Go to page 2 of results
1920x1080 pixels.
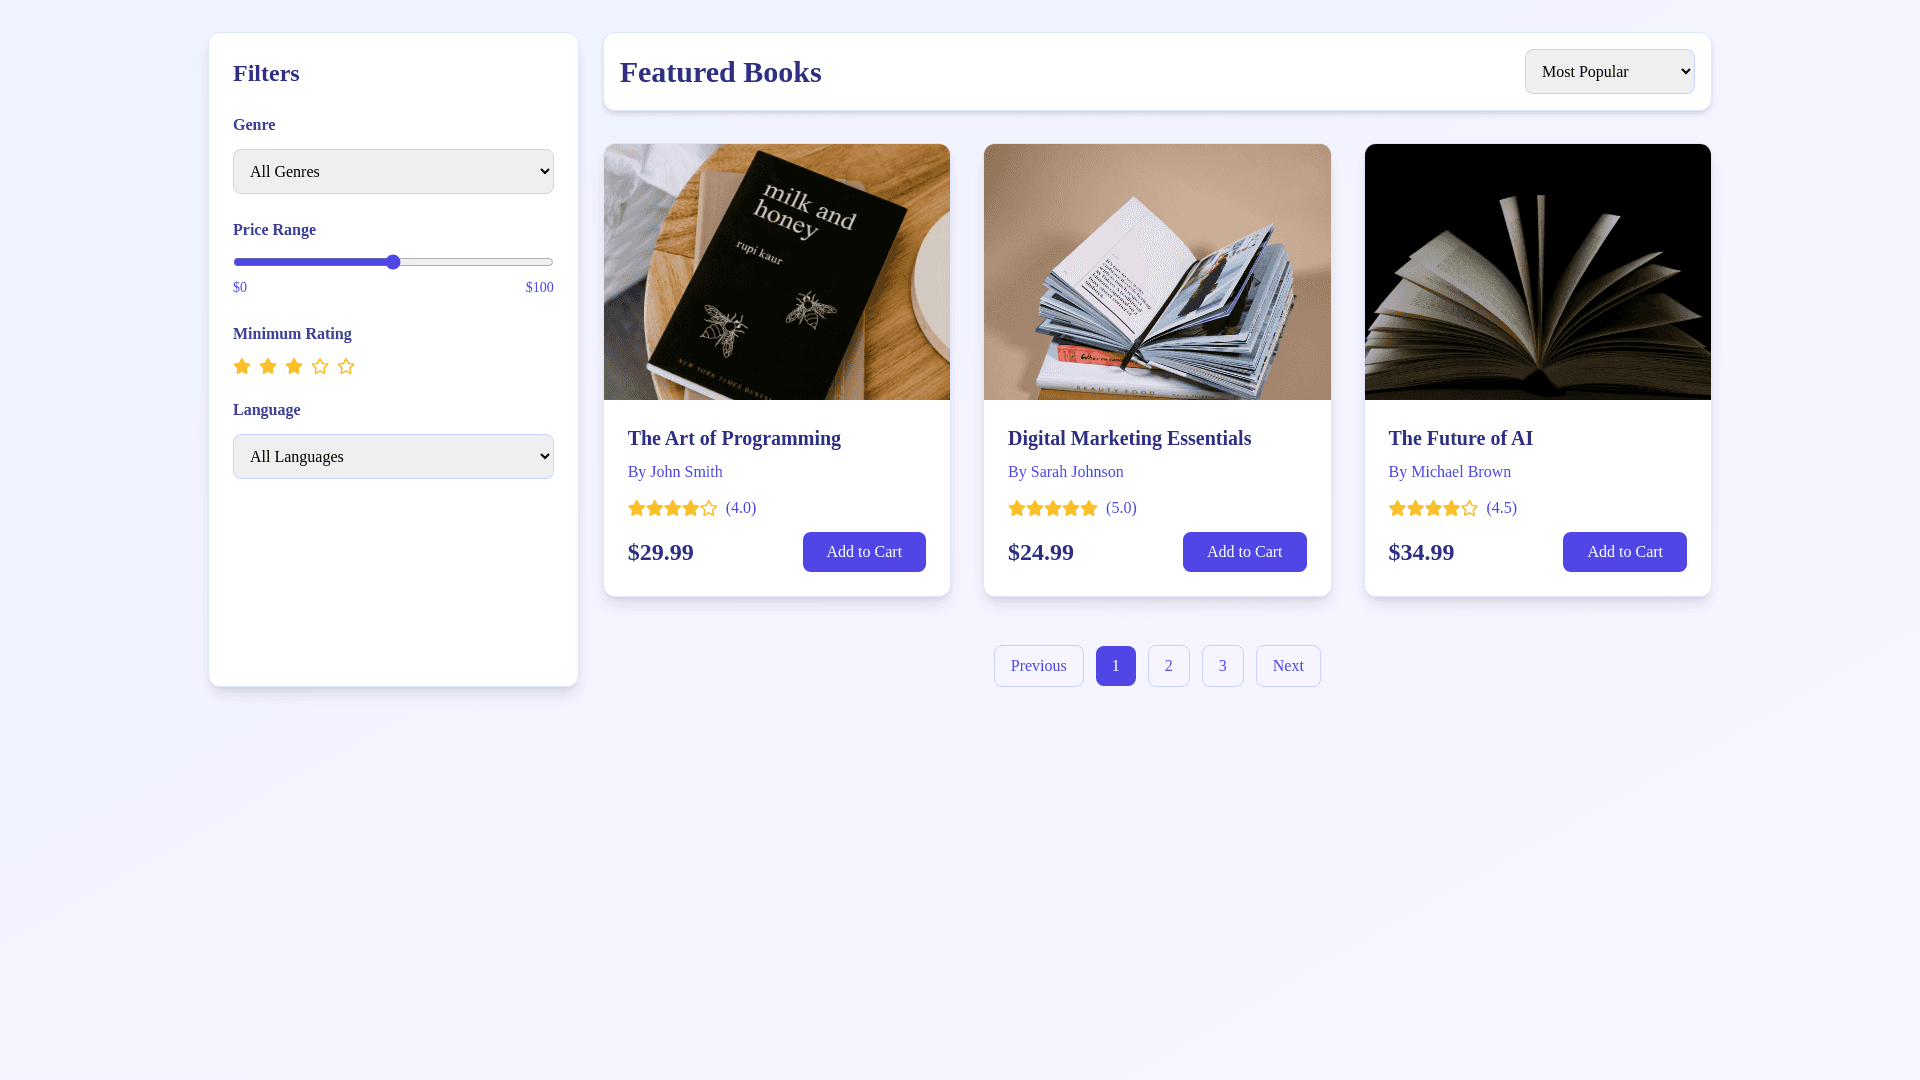1168,665
